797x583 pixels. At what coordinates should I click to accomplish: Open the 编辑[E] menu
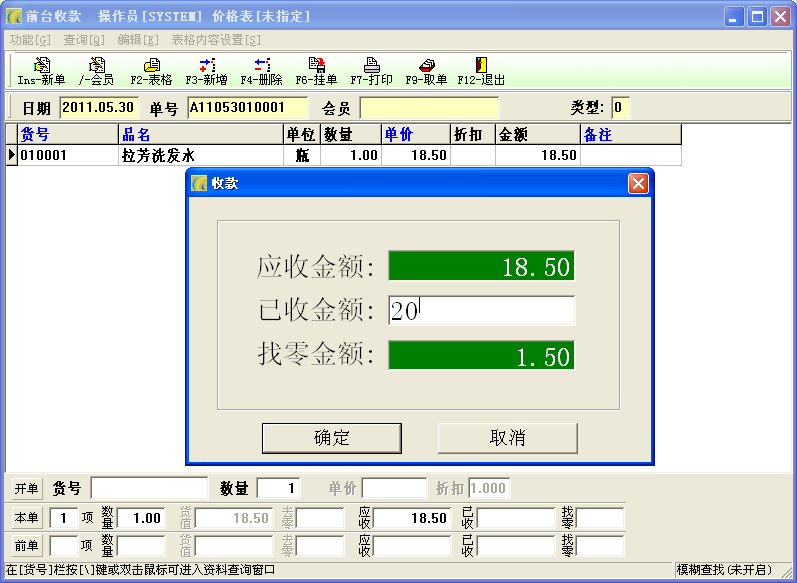pyautogui.click(x=138, y=40)
